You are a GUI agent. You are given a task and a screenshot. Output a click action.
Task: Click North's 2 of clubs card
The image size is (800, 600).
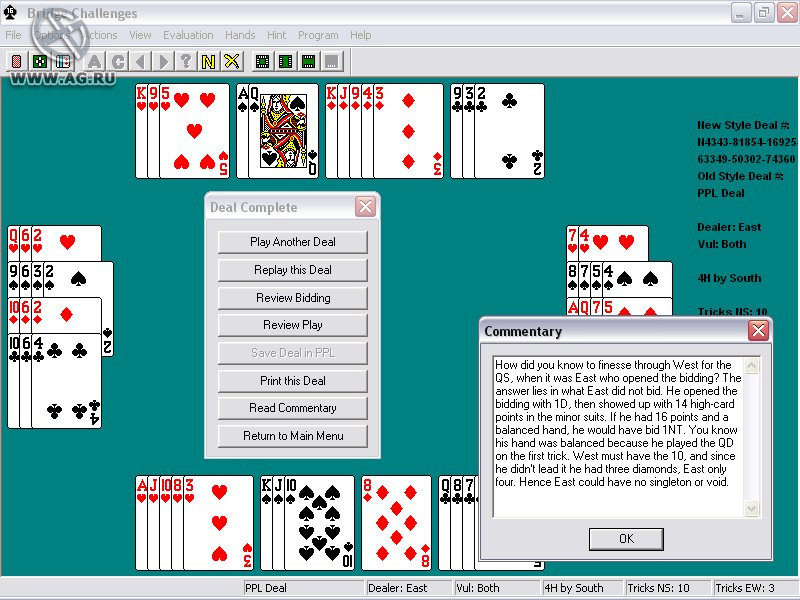tap(509, 131)
